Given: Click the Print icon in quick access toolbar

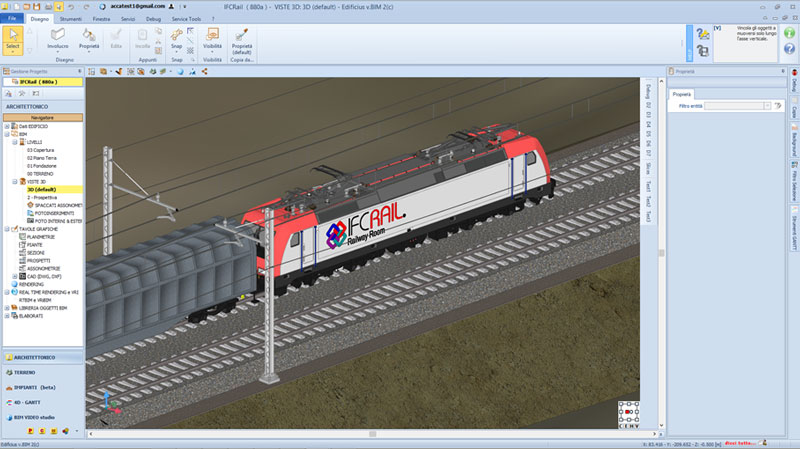Looking at the screenshot, I should coord(48,7).
